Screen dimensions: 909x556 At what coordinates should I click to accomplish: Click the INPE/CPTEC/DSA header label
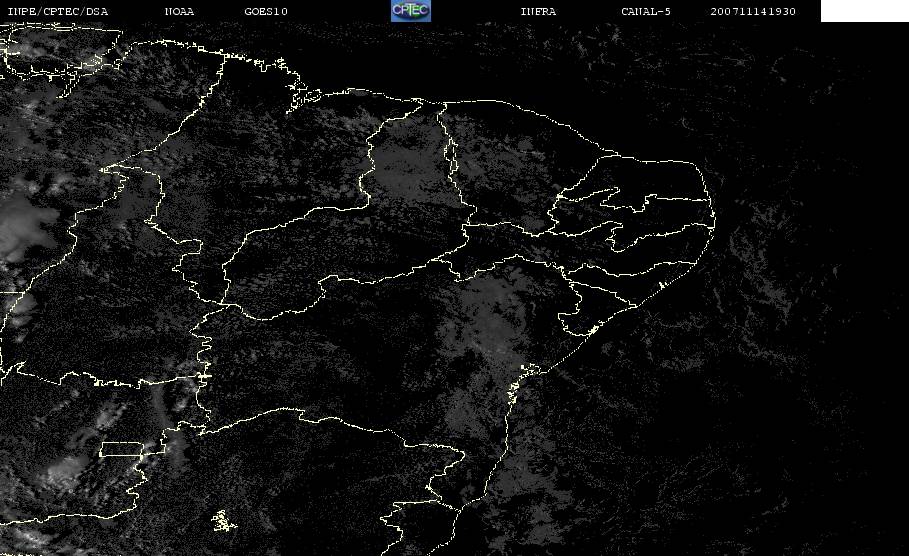point(57,12)
